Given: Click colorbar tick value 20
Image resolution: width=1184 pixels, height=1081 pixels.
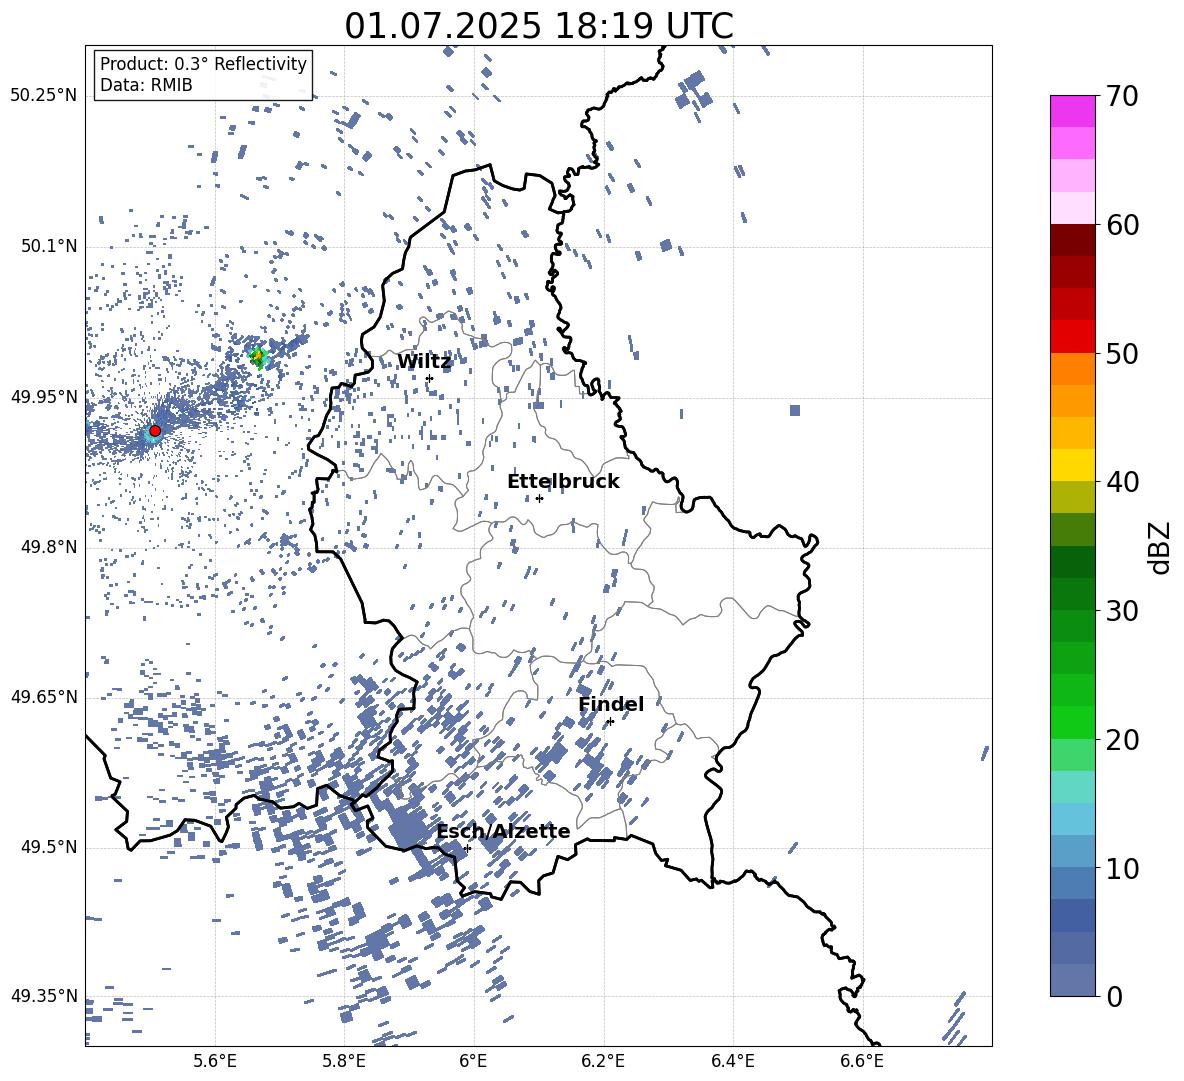Looking at the screenshot, I should tap(1122, 740).
